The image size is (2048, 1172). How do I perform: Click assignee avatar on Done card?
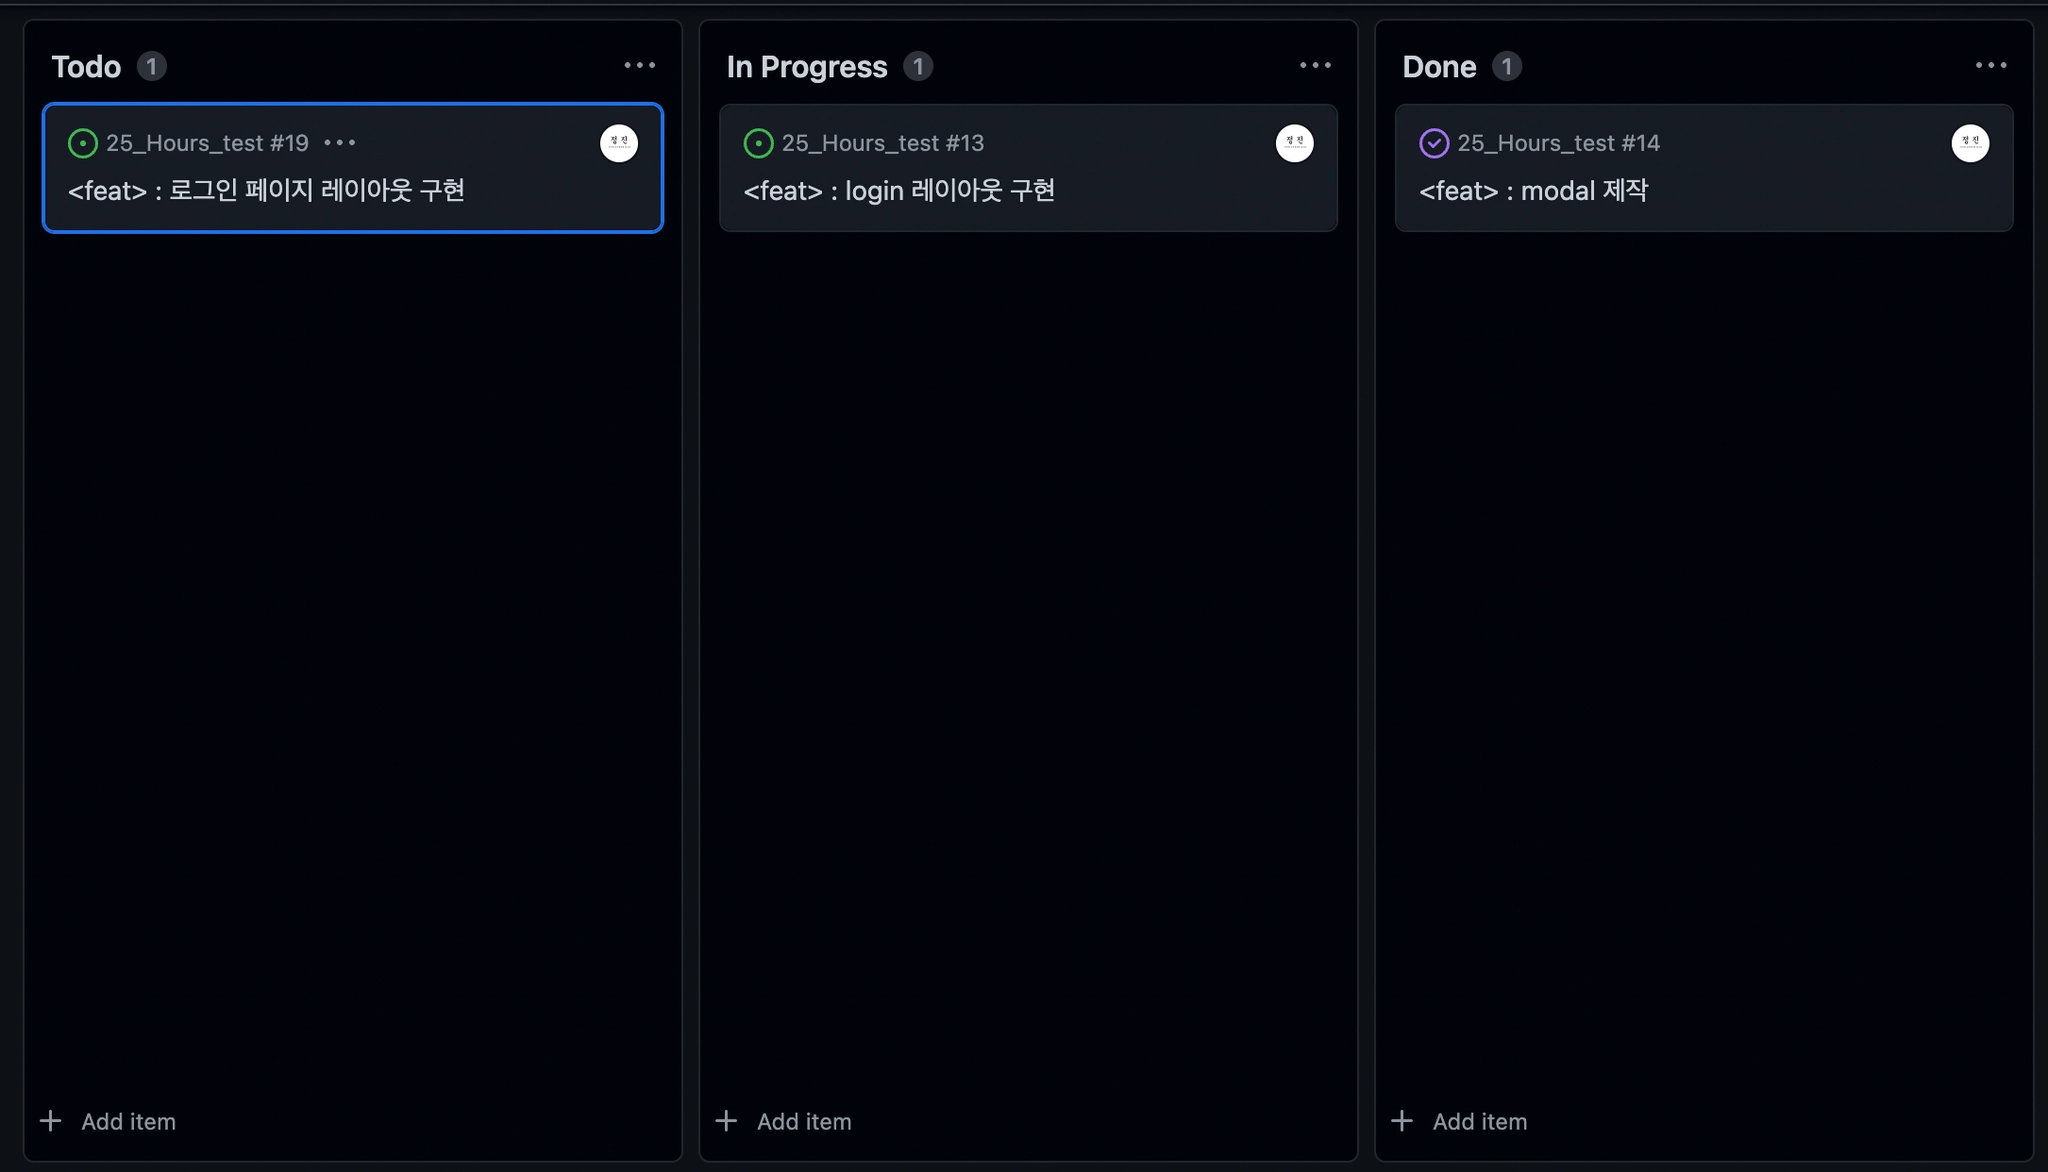click(x=1970, y=143)
